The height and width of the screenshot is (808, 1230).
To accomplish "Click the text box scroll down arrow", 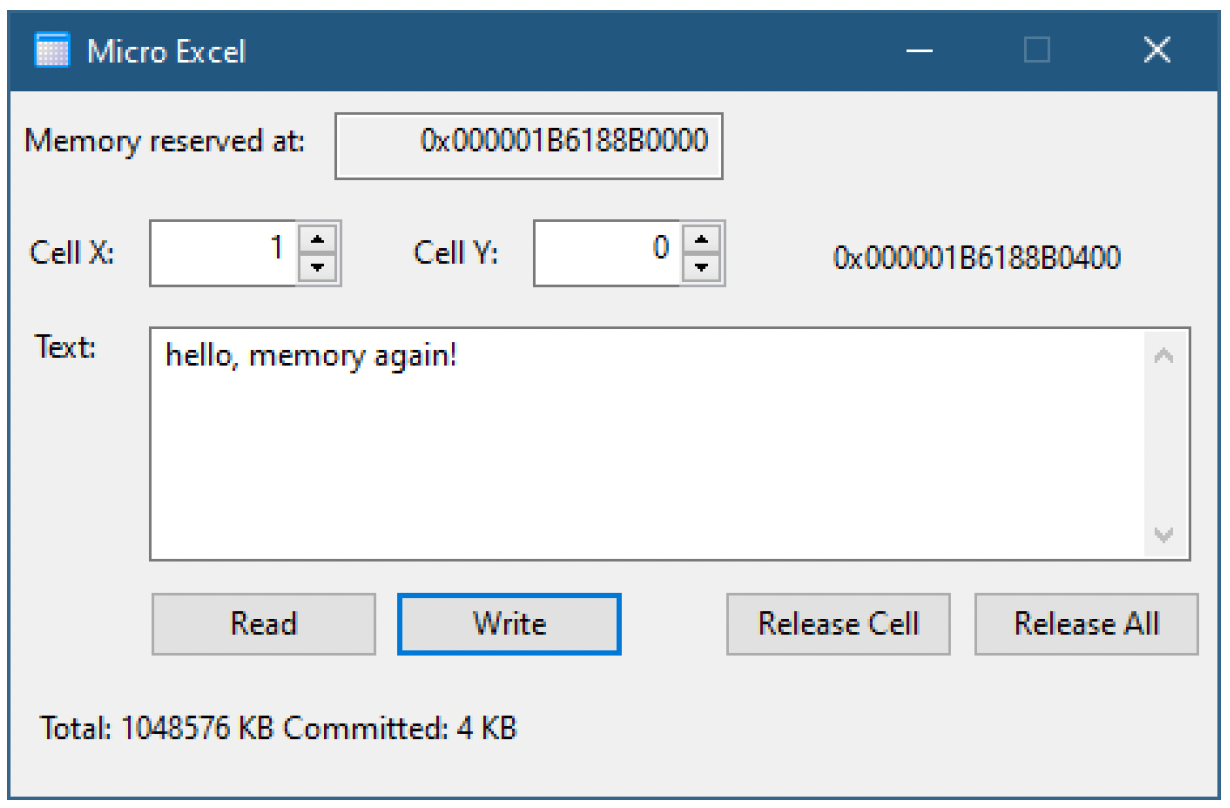I will pos(1164,534).
